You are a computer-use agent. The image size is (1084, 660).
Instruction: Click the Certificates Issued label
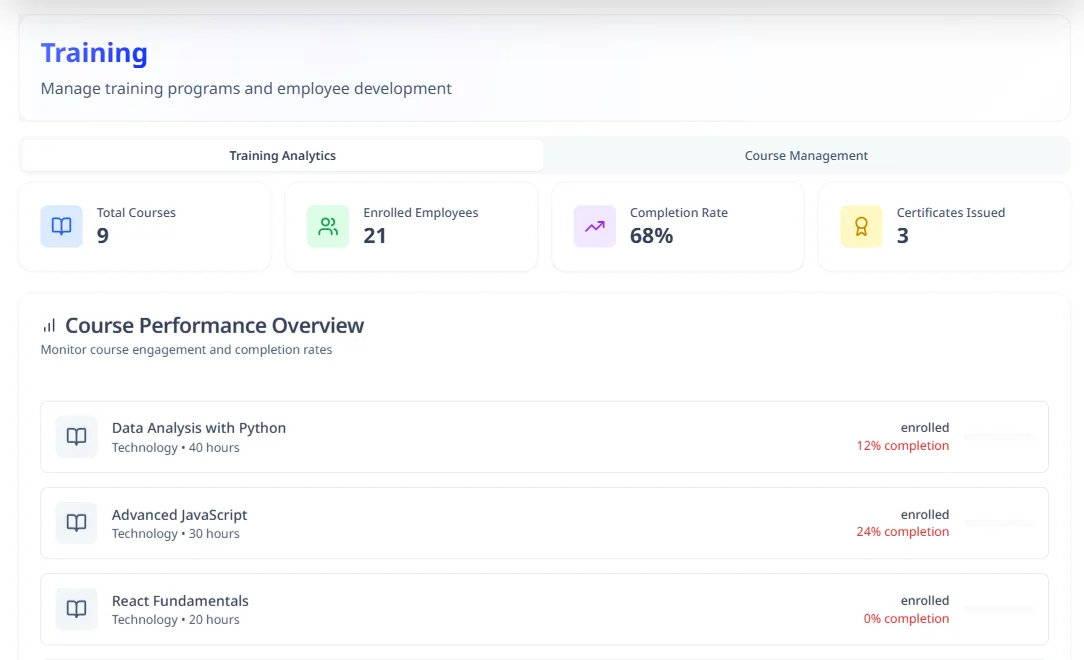pos(951,213)
